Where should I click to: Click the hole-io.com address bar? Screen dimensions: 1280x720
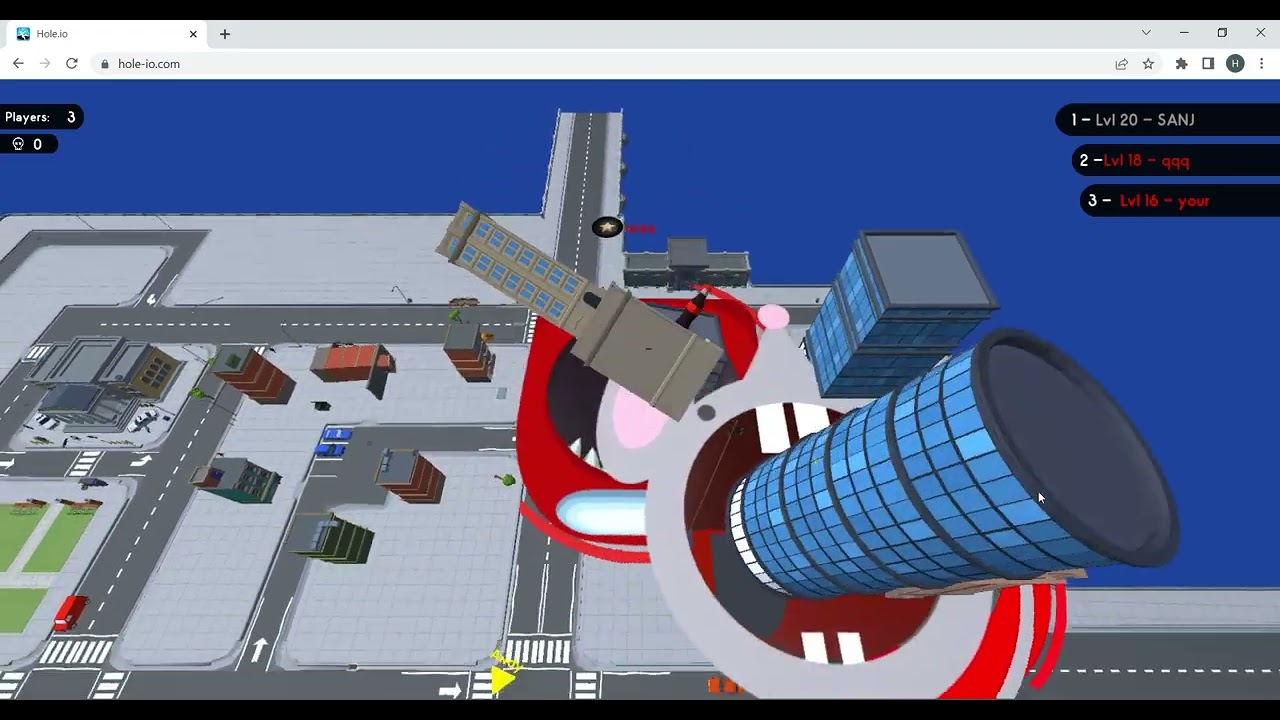pos(600,64)
